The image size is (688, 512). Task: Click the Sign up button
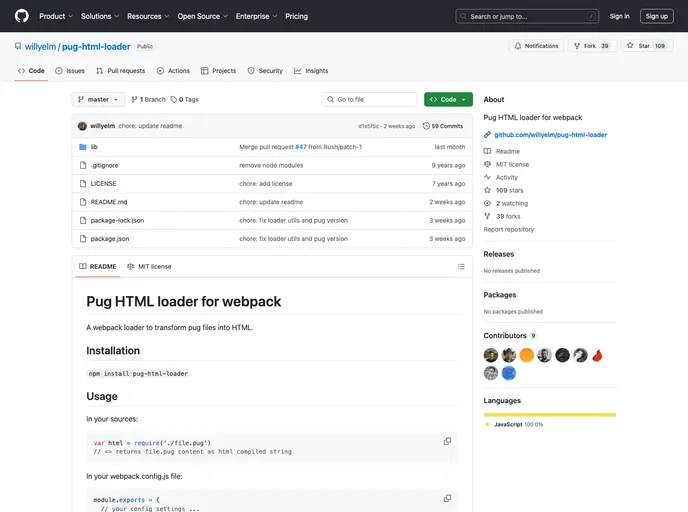click(x=656, y=16)
